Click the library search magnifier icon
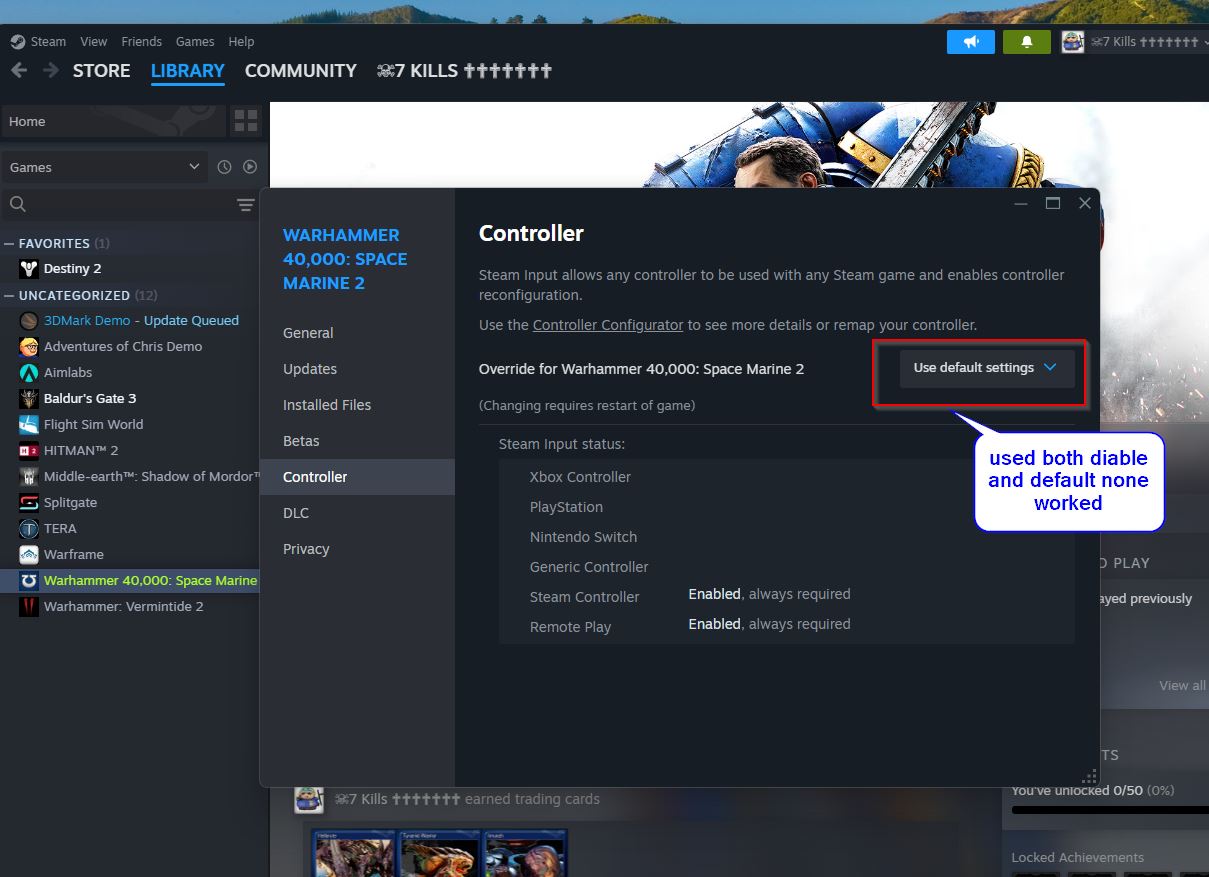Screen dimensions: 1209x877 click(x=17, y=205)
